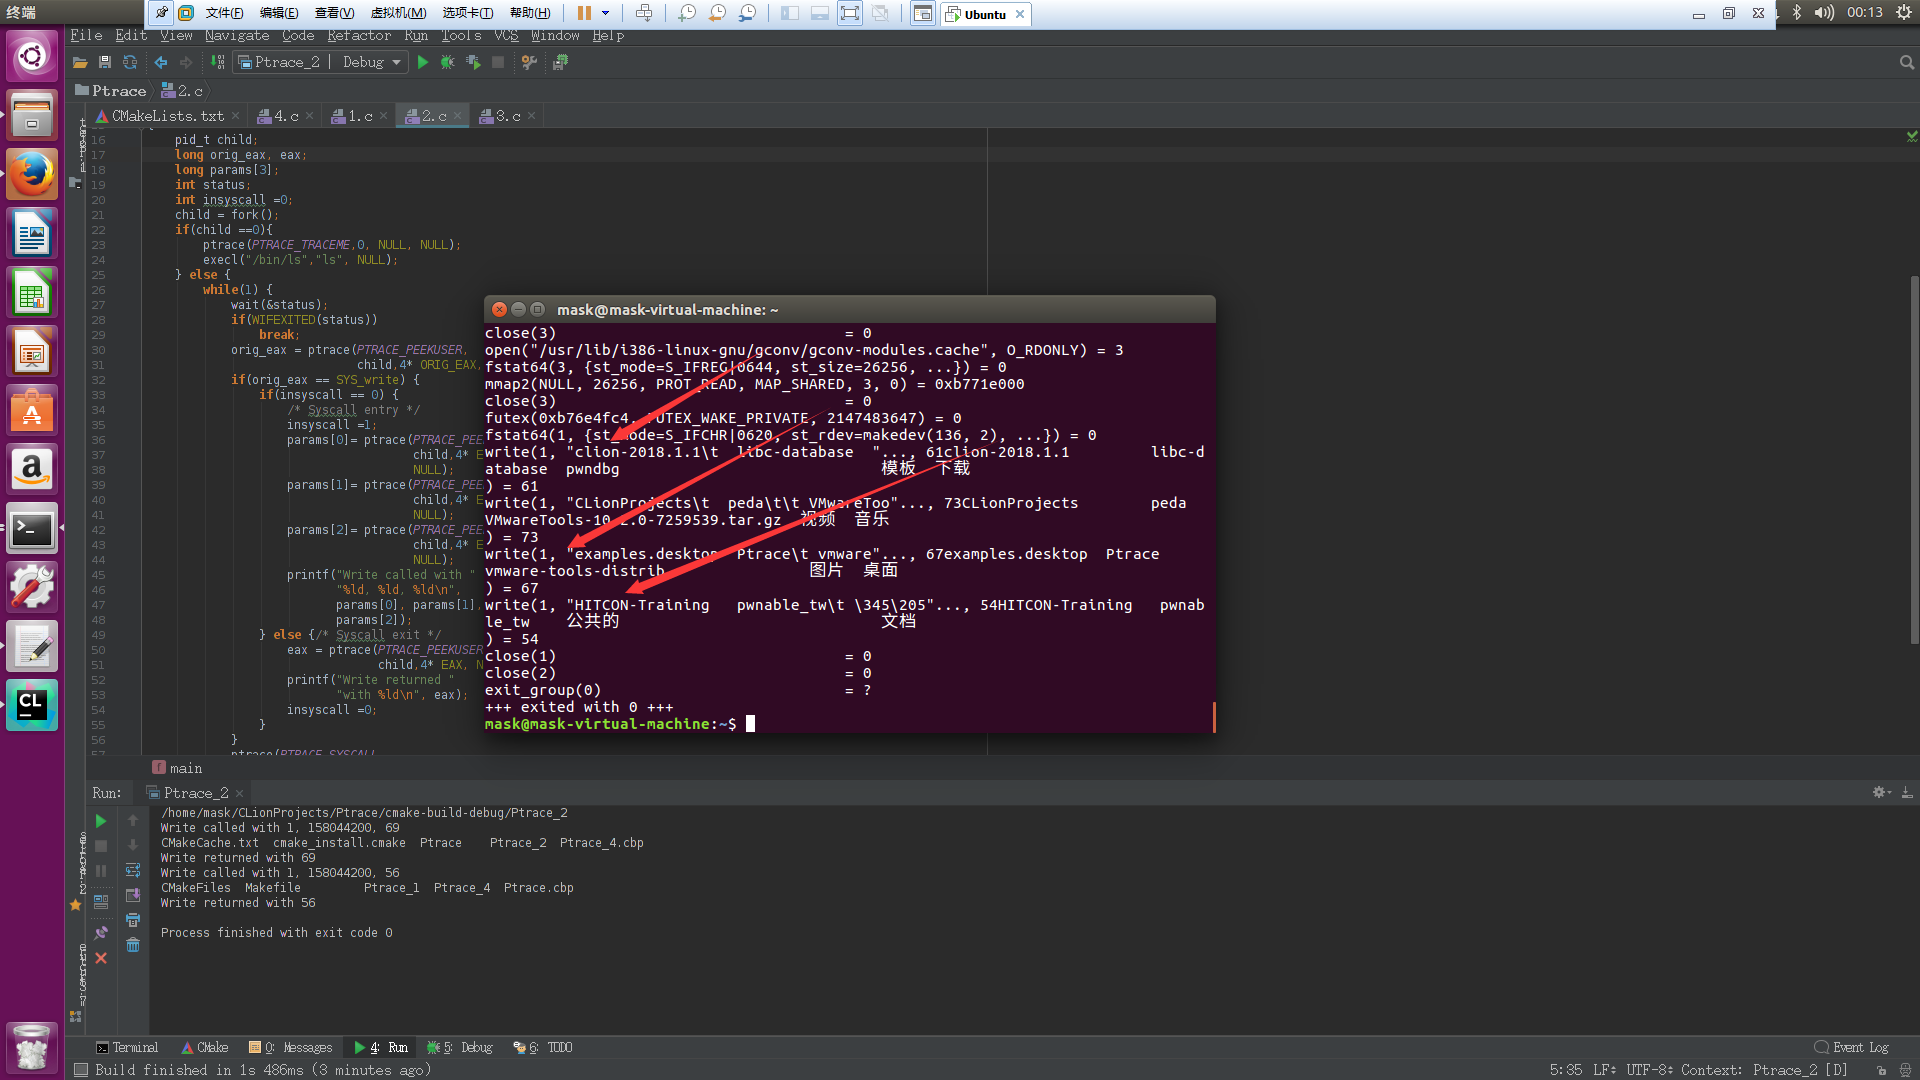Clear console output with trash icon
This screenshot has height=1080, width=1920.
[133, 945]
